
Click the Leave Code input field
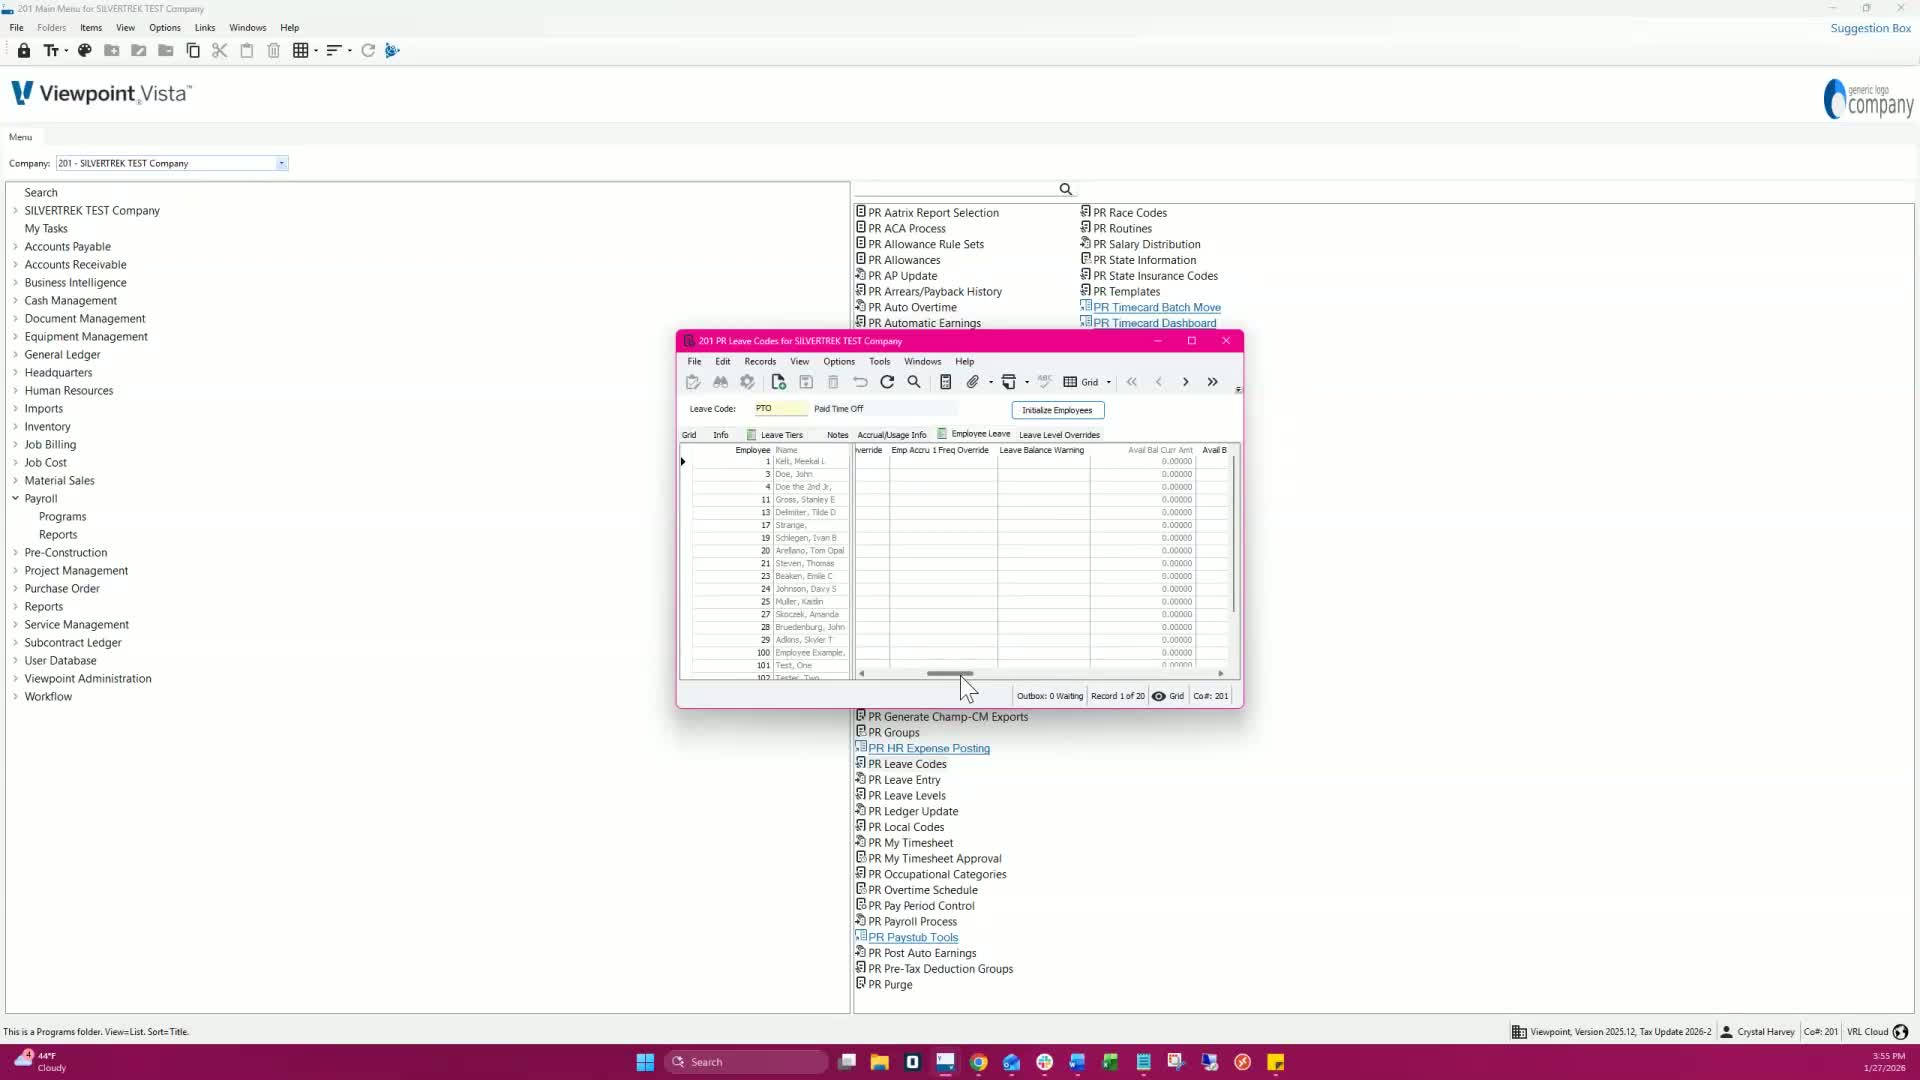(780, 408)
